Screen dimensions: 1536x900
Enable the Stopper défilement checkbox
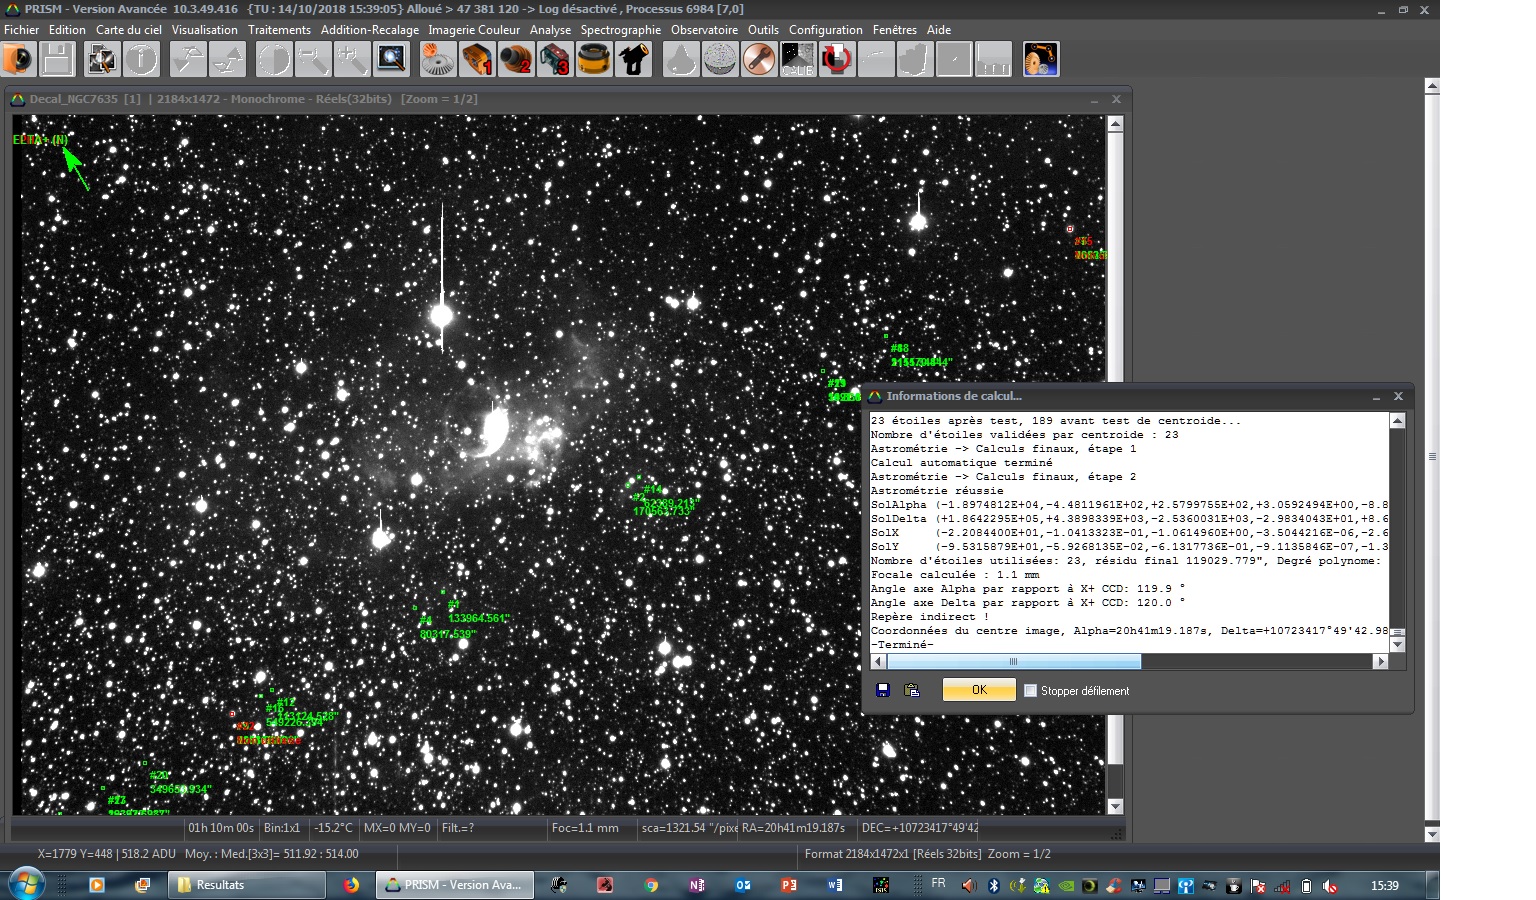(x=1030, y=691)
